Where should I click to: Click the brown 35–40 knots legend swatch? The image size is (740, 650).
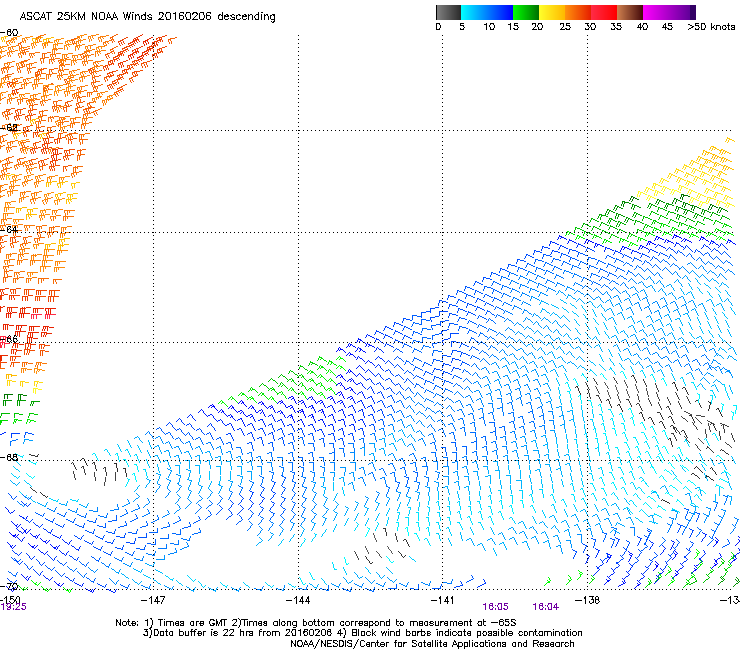[x=630, y=12]
